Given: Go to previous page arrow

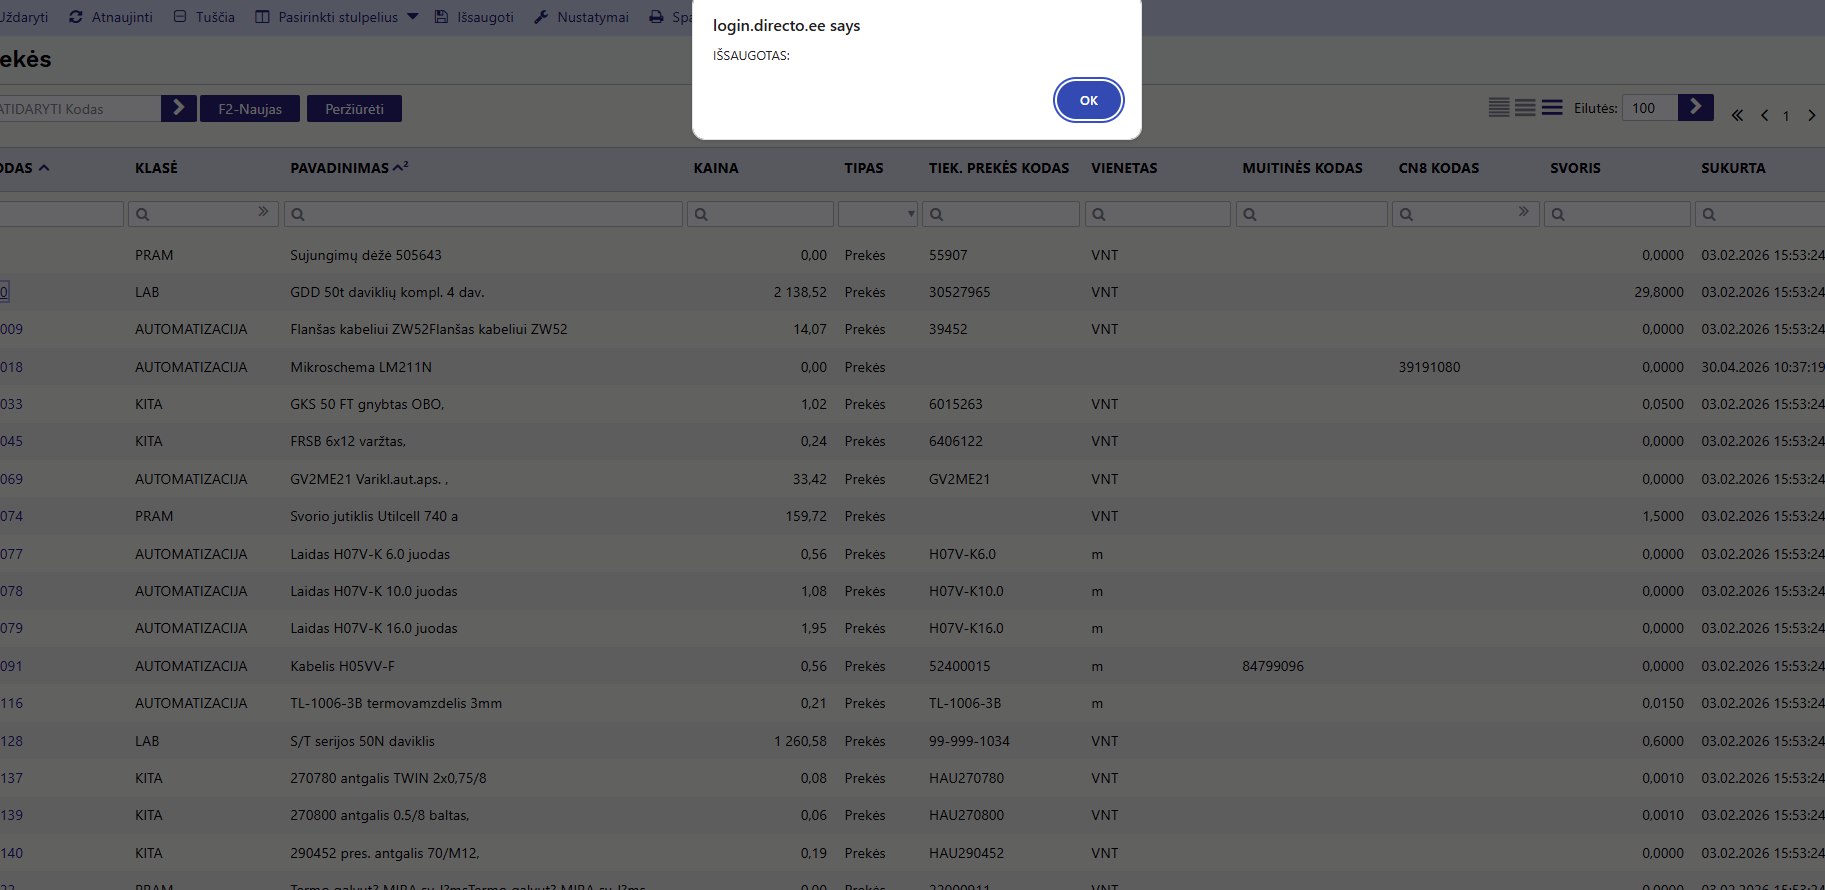Looking at the screenshot, I should coord(1764,115).
